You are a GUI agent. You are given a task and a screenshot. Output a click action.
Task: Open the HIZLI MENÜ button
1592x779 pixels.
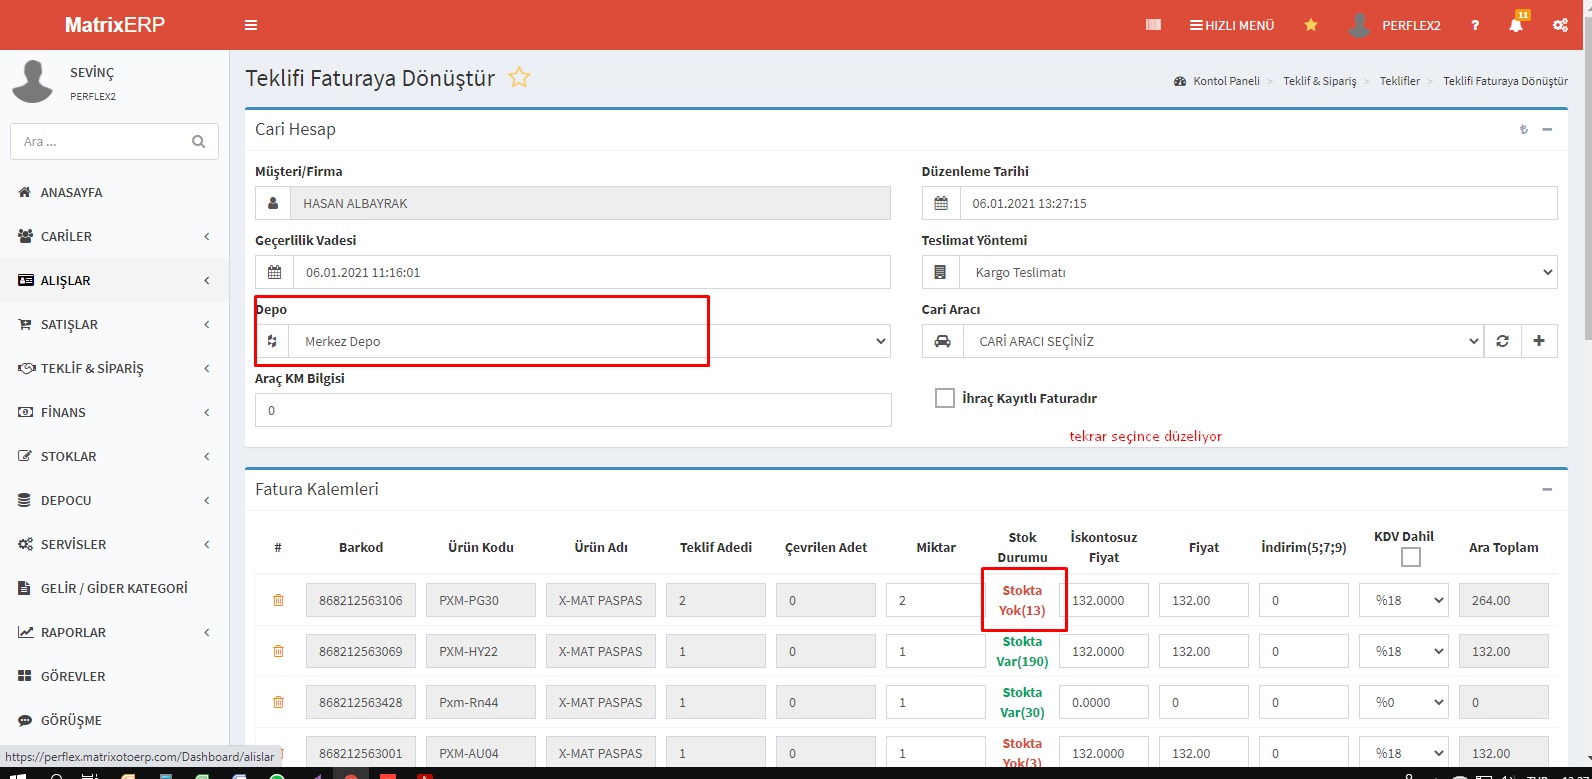[1232, 25]
